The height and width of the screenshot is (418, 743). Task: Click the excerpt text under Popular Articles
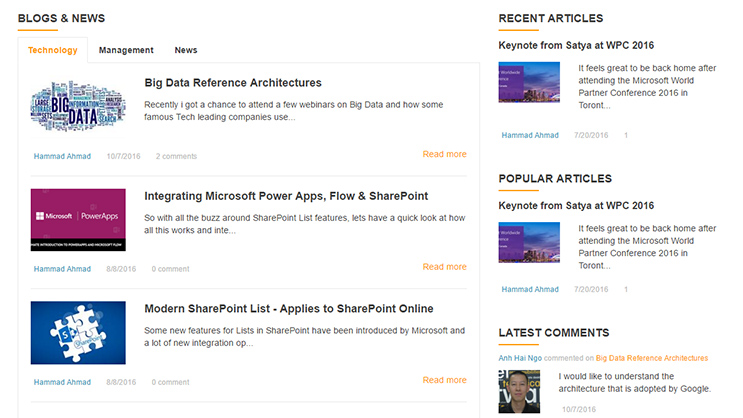647,247
